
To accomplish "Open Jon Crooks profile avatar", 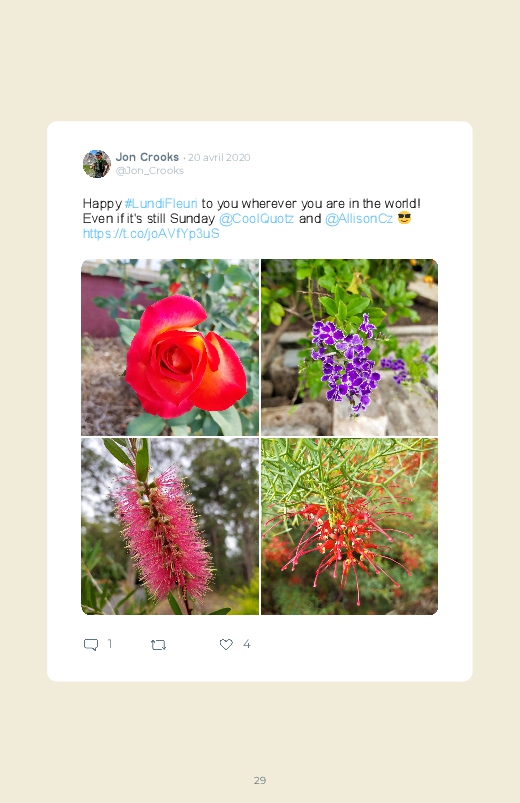I will coord(97,164).
